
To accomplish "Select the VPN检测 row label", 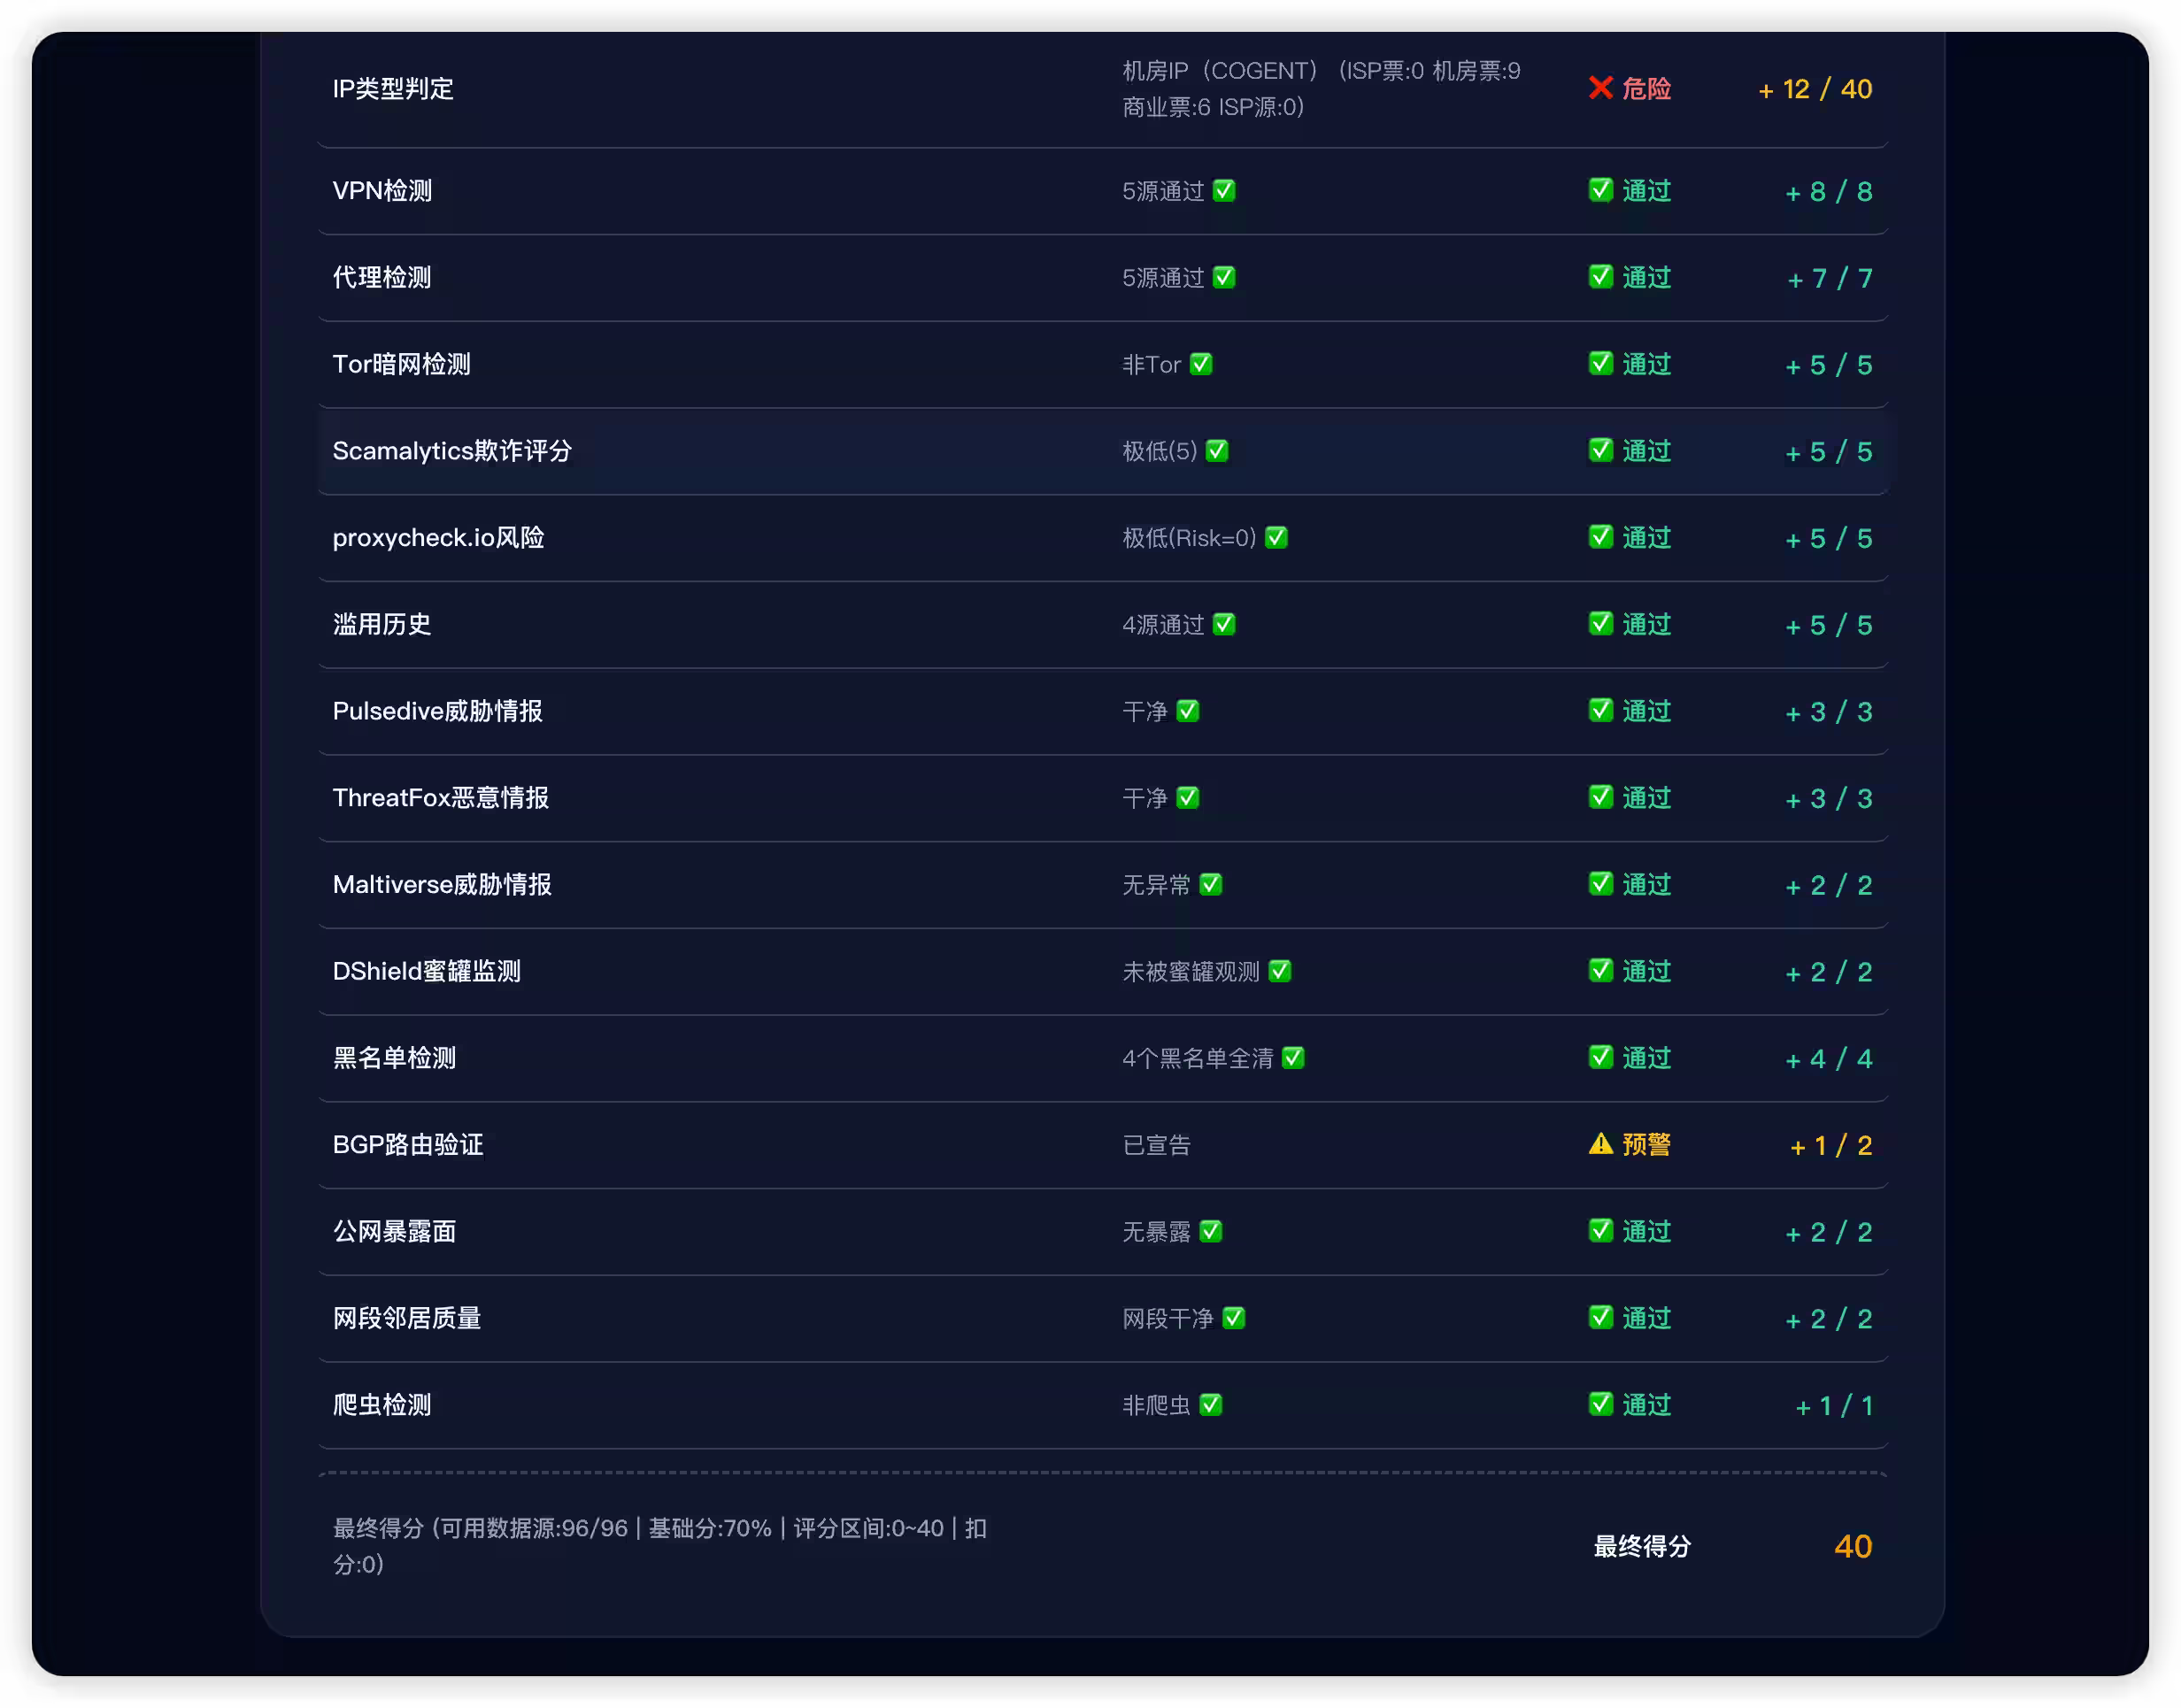I will (x=382, y=191).
